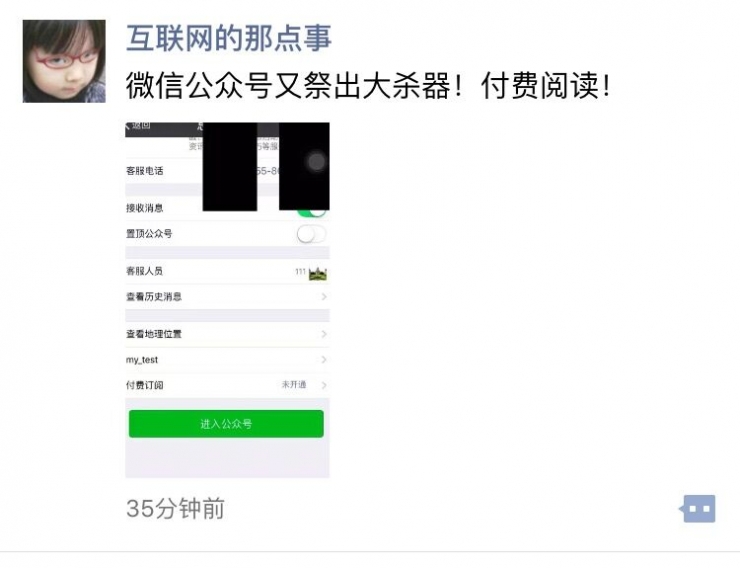Open the 付费订阅 label
Screen dimensions: 740x568
tap(144, 385)
